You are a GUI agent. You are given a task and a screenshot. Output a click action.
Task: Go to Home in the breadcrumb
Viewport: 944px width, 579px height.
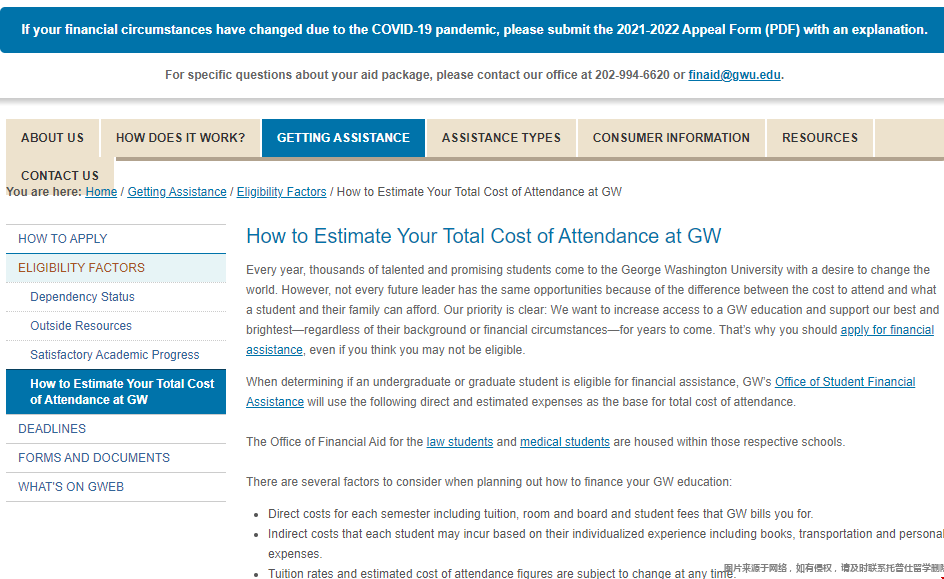click(101, 191)
